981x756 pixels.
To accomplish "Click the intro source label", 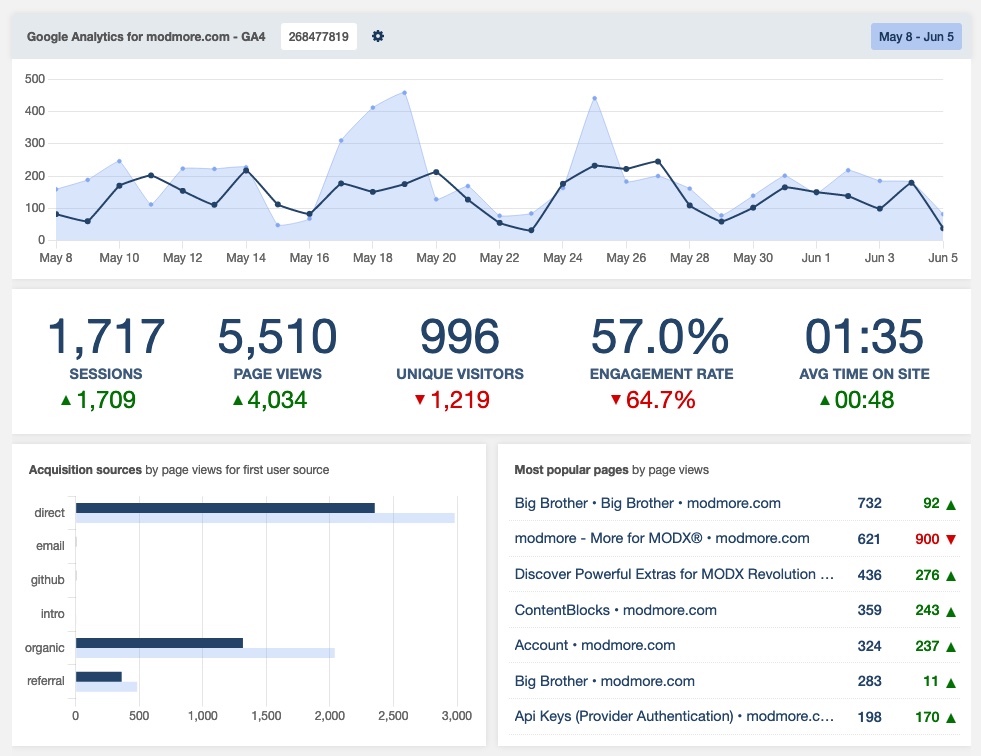I will [53, 613].
